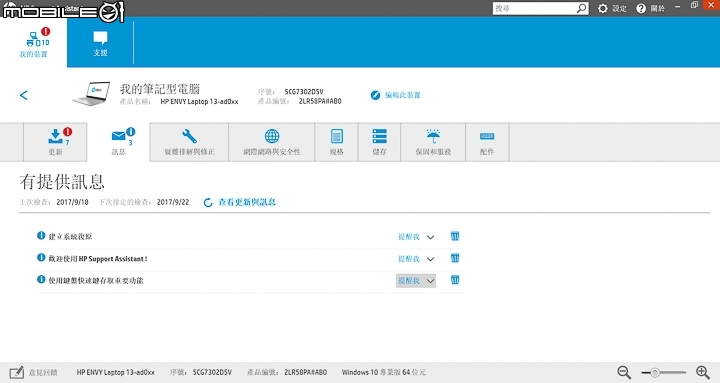Click the search input field
The height and width of the screenshot is (383, 720).
[x=534, y=8]
